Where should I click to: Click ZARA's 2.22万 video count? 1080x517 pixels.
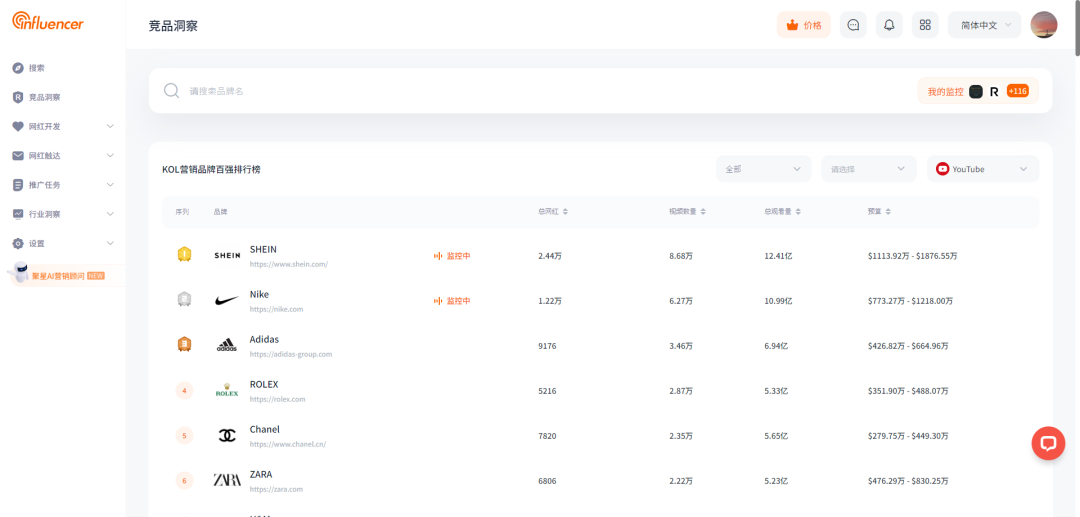click(x=681, y=481)
